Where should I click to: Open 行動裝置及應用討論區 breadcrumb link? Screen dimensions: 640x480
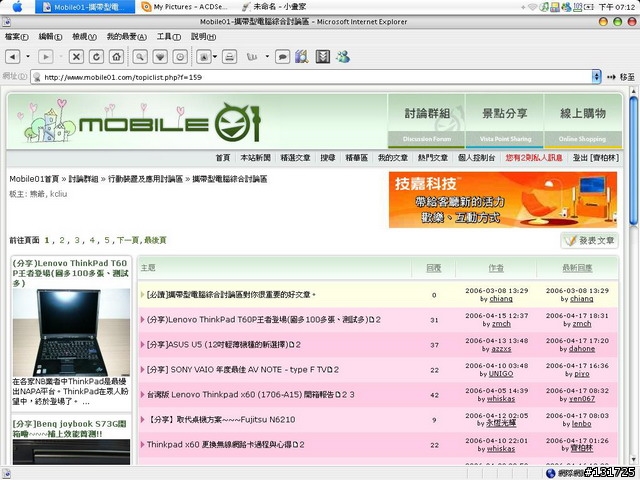[x=145, y=179]
